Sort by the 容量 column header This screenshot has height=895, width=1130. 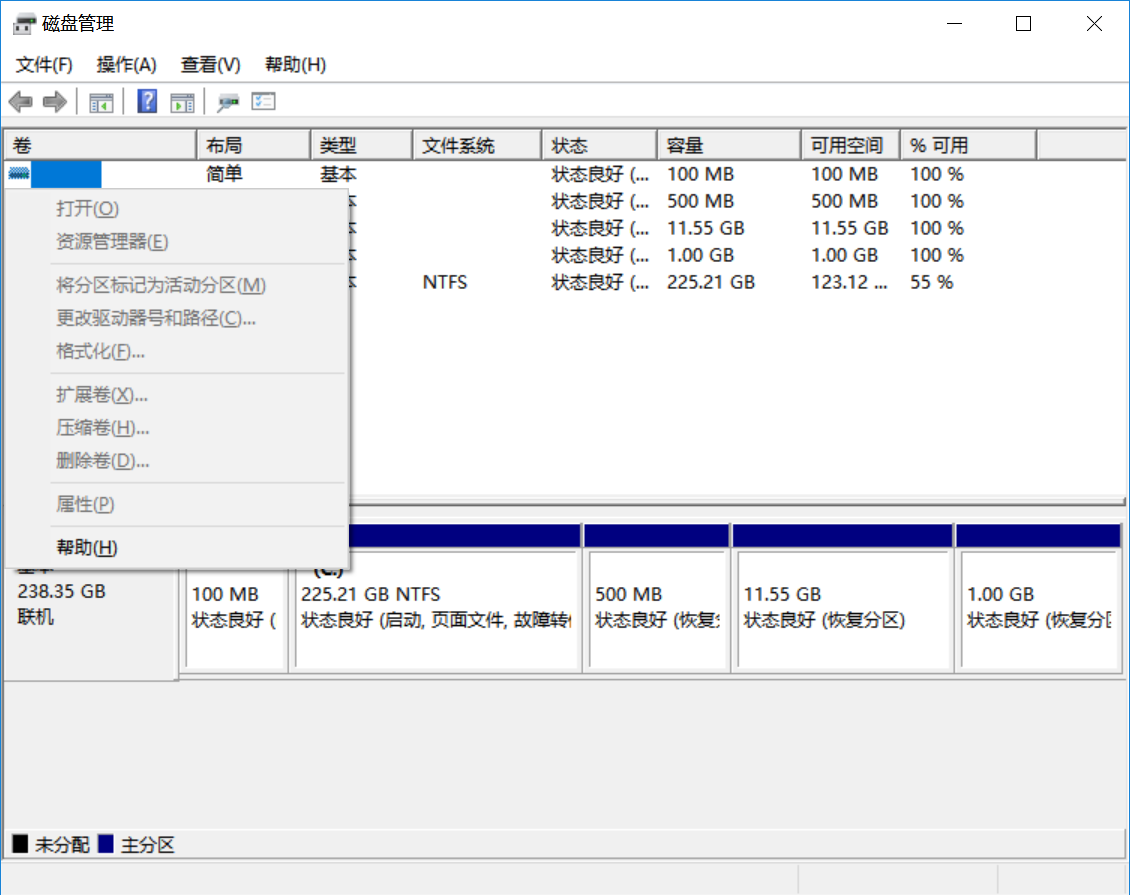coord(729,146)
